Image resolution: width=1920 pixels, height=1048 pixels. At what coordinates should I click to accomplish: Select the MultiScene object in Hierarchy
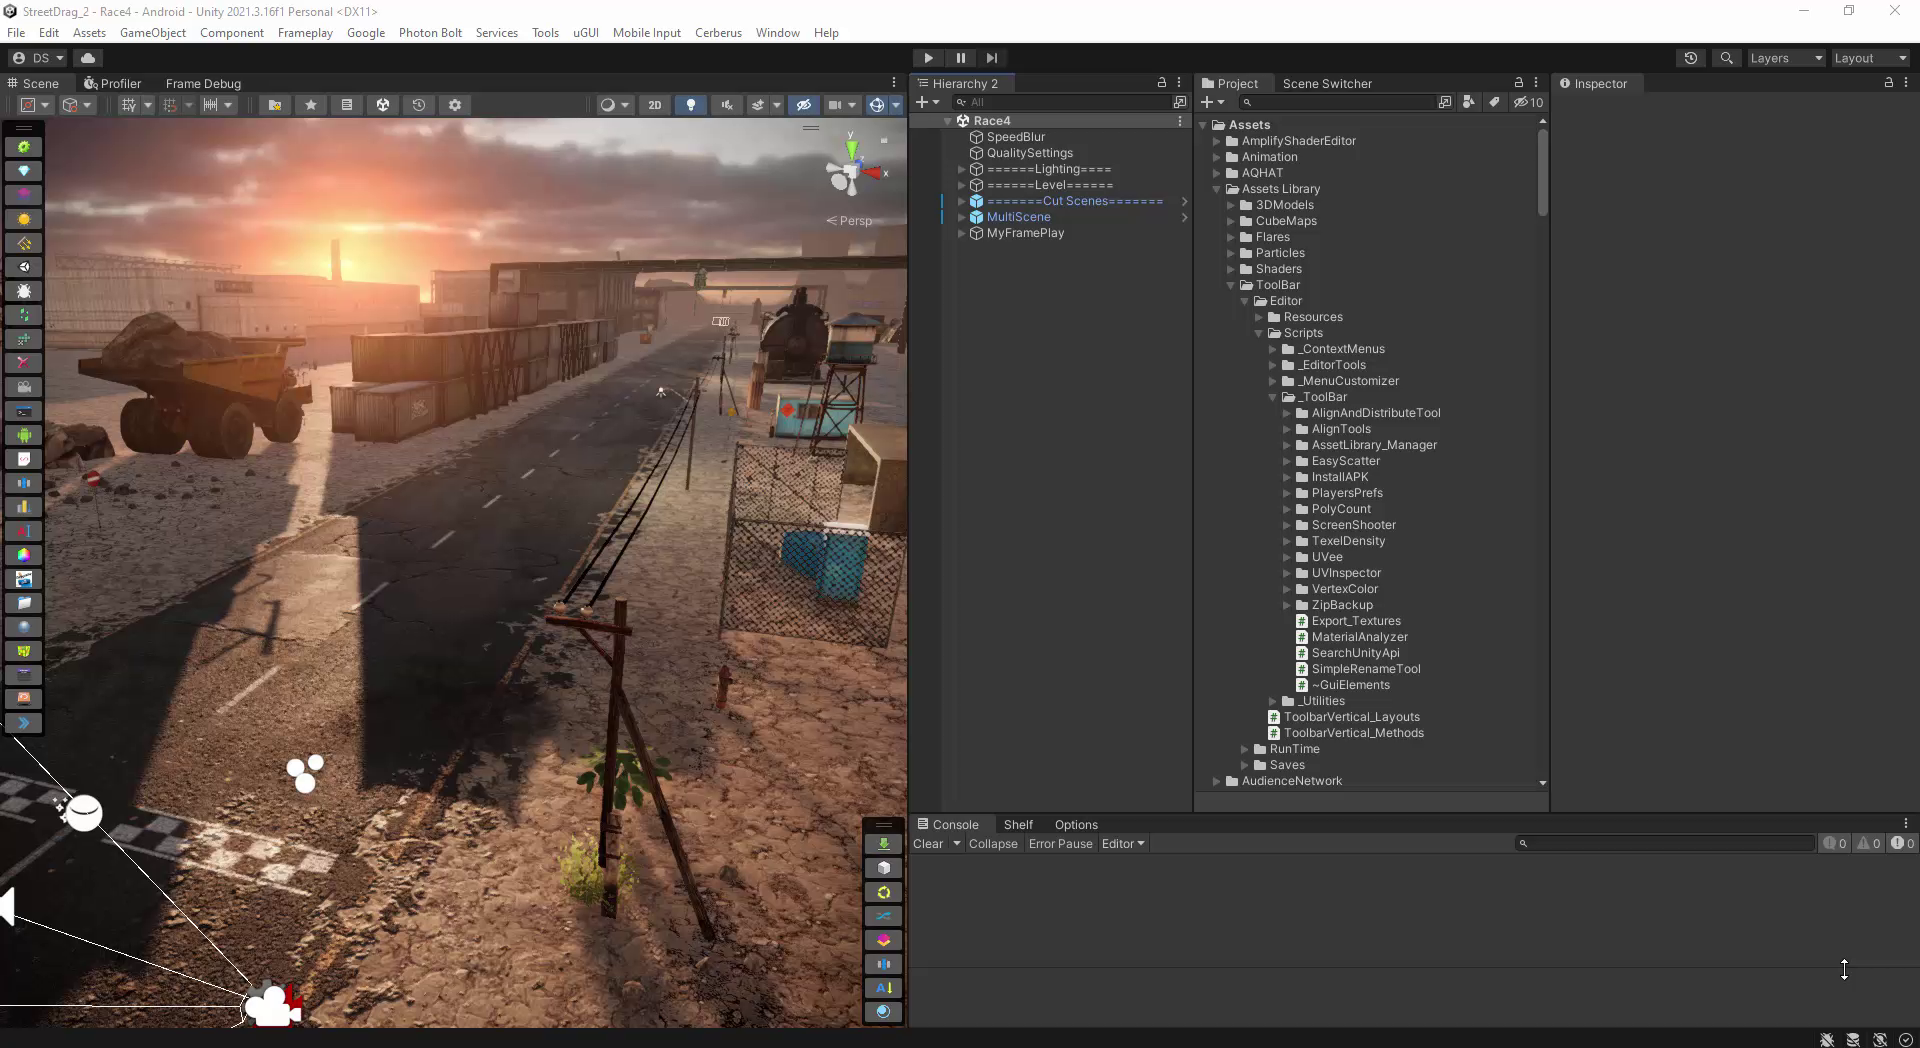point(1018,217)
